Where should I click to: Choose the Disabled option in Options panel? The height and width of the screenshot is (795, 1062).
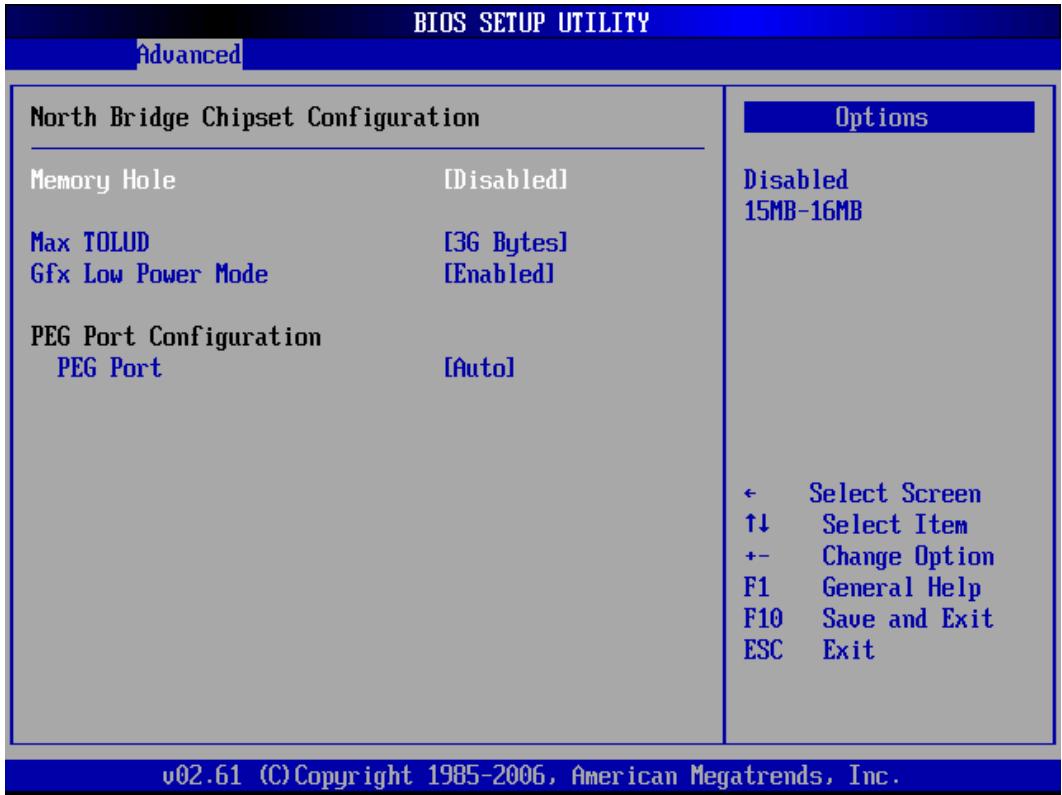pos(796,180)
